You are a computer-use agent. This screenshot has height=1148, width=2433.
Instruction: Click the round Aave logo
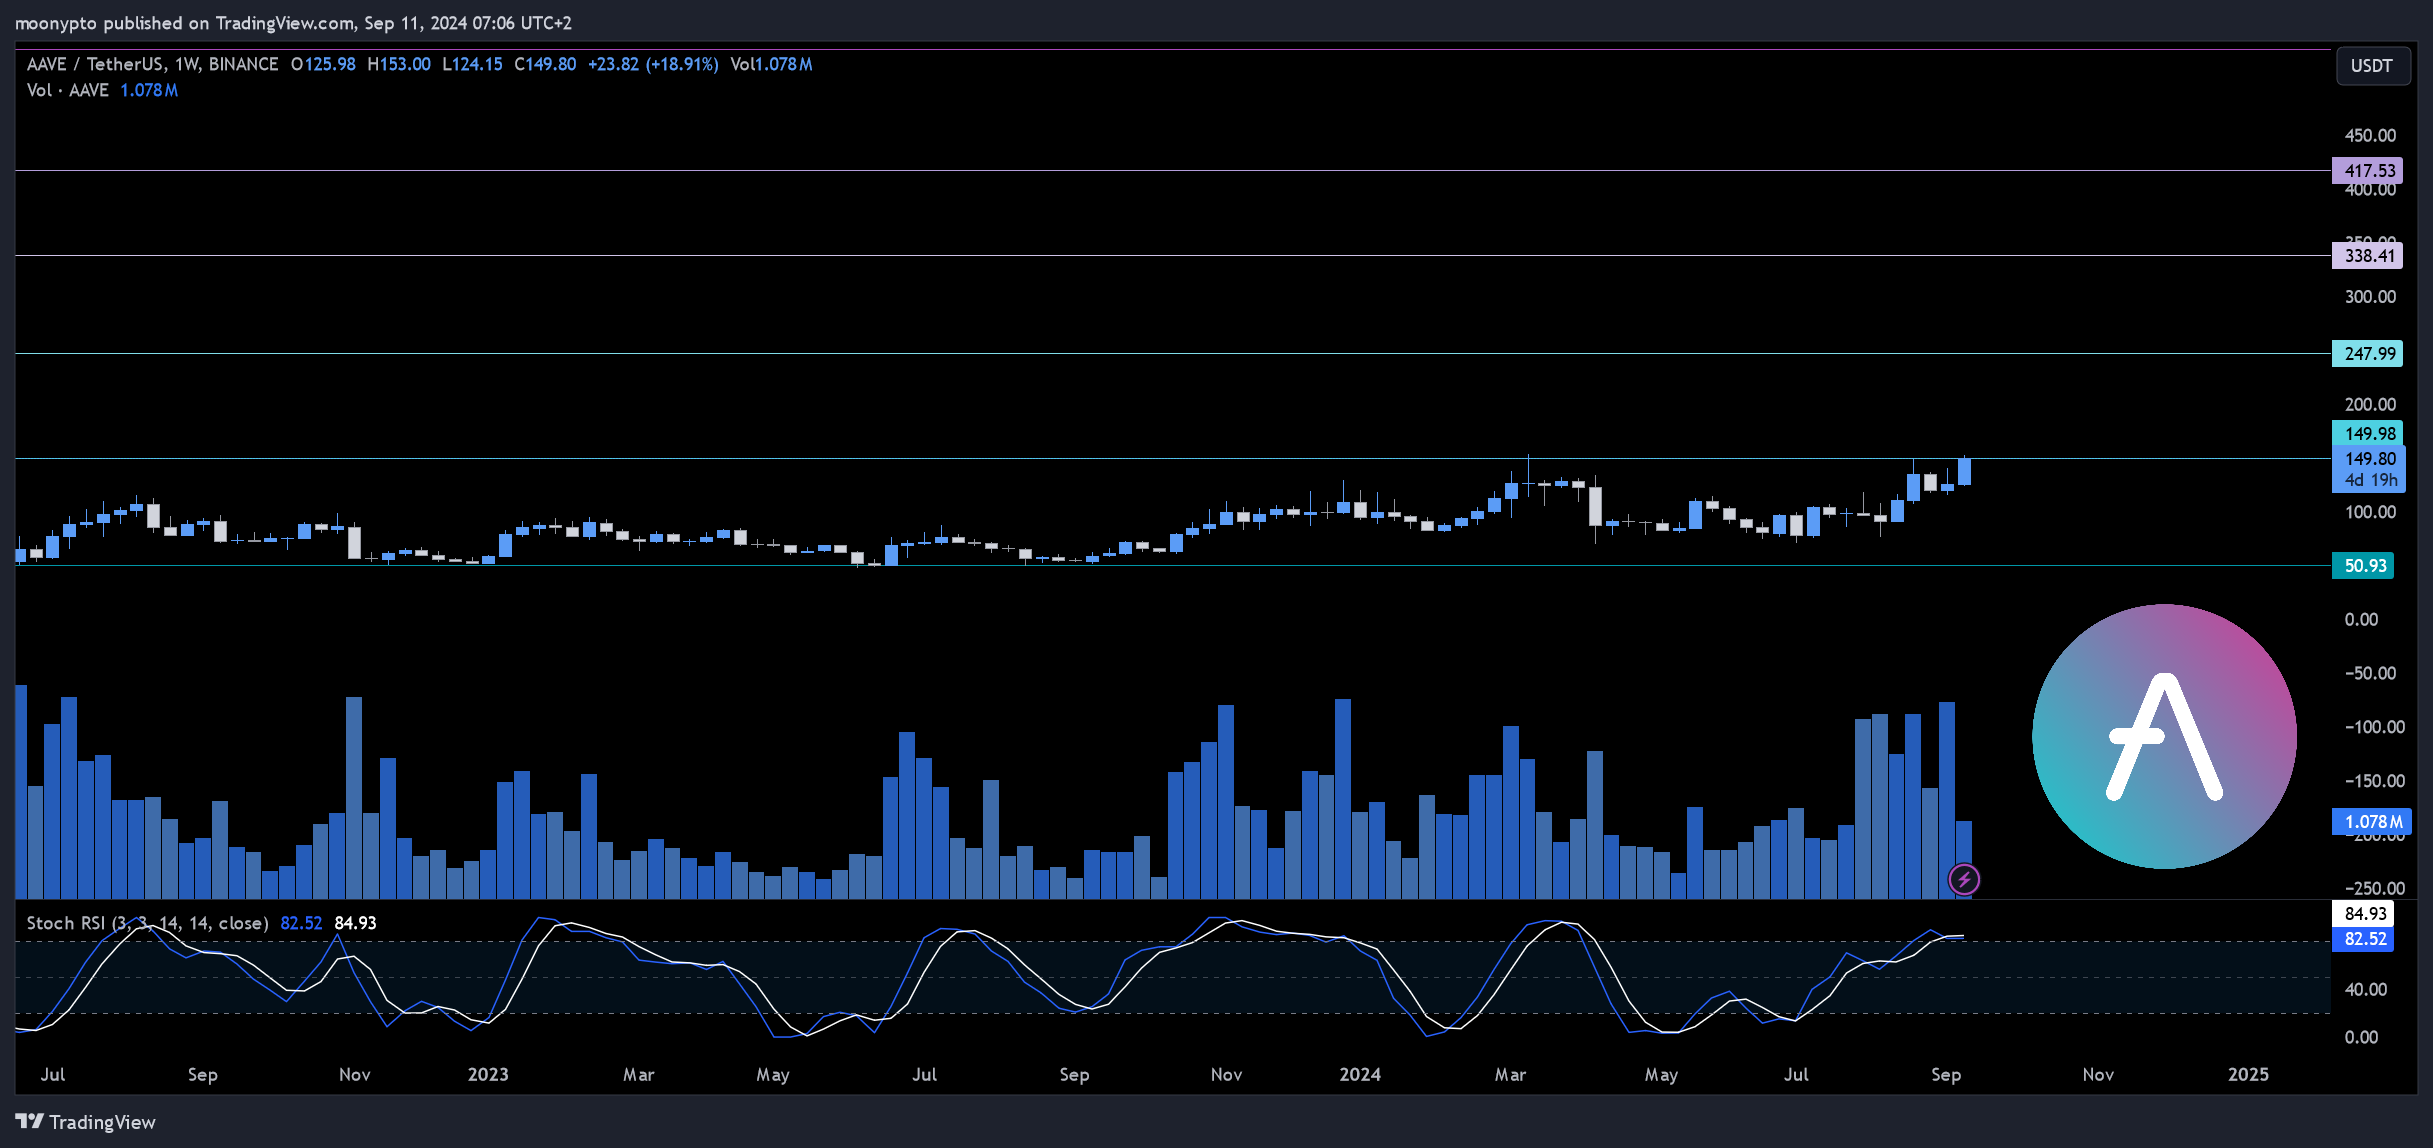[2164, 736]
